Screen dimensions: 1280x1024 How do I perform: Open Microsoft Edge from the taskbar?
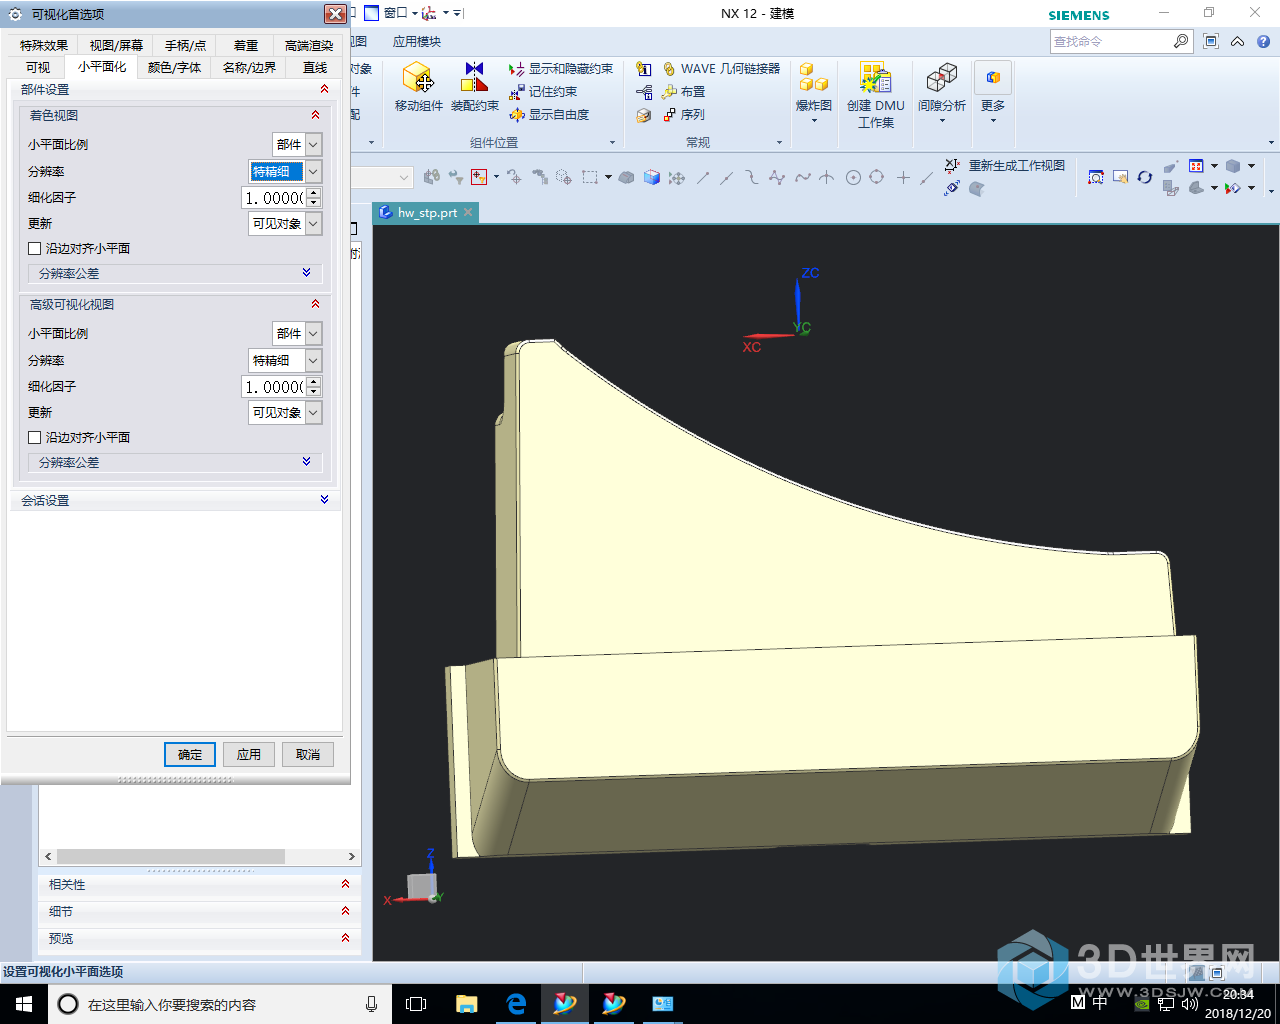coord(516,1004)
